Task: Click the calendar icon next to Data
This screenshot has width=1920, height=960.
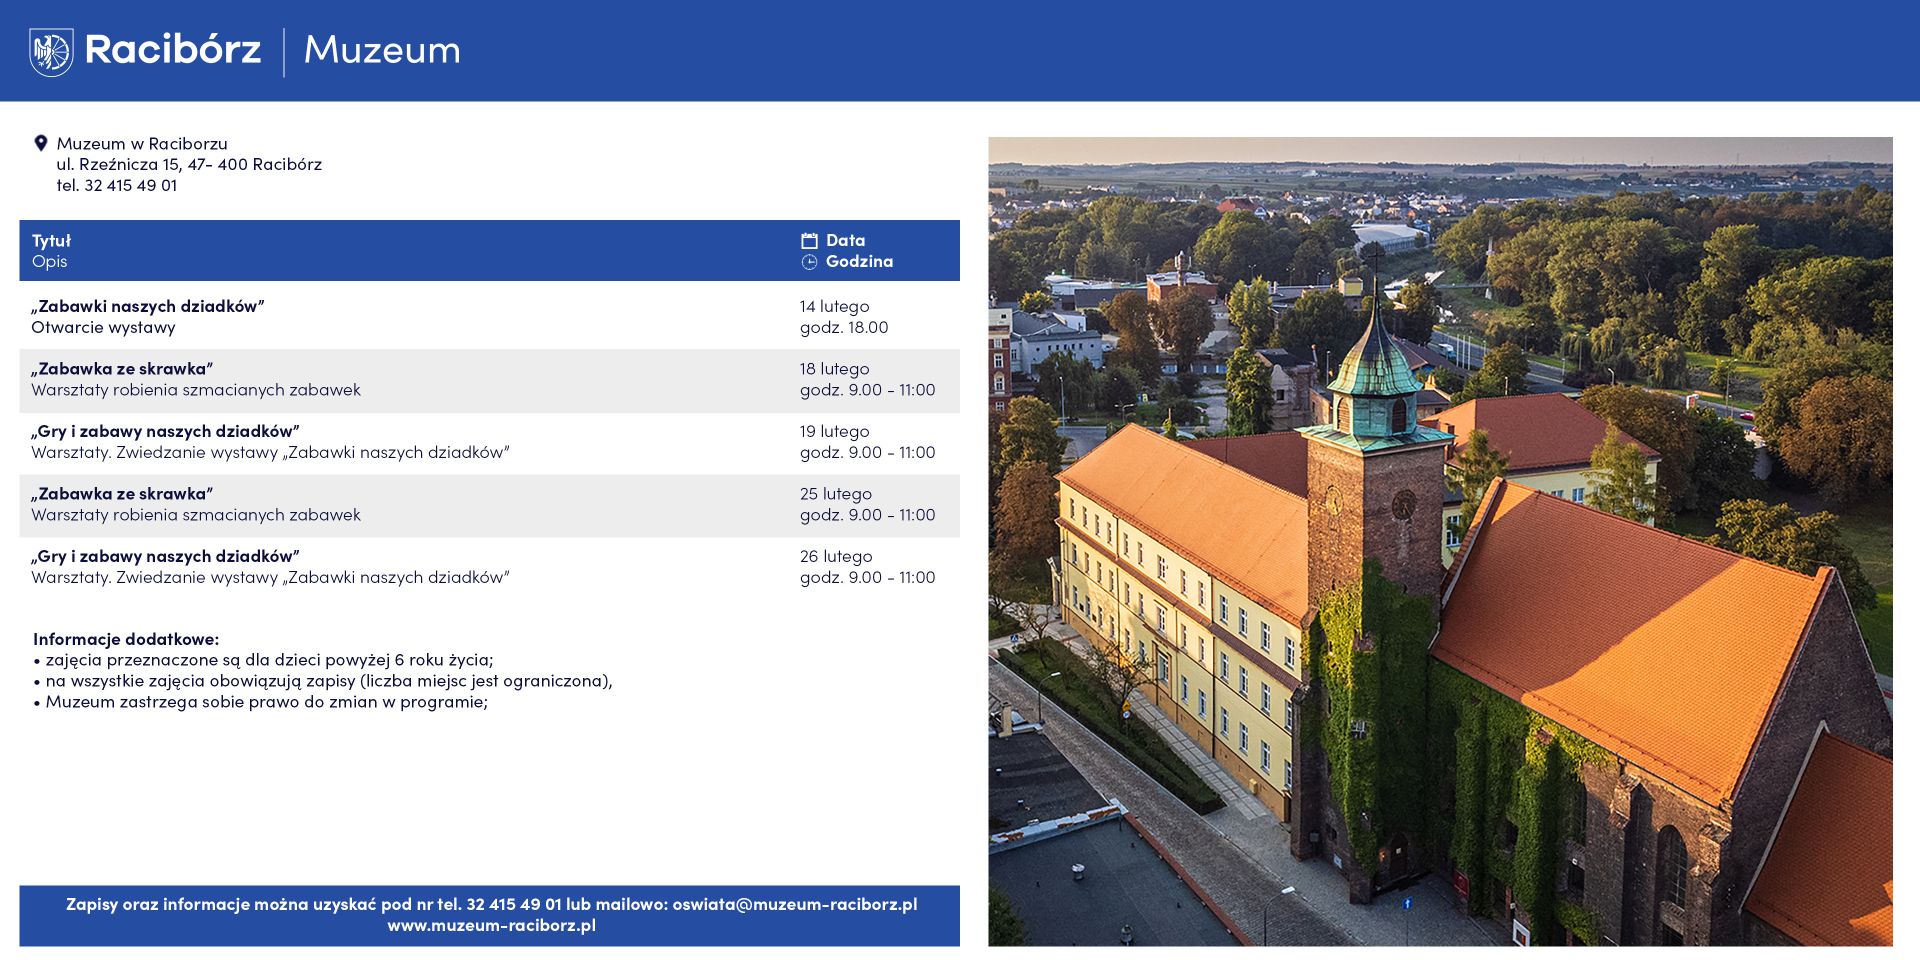Action: click(x=809, y=240)
